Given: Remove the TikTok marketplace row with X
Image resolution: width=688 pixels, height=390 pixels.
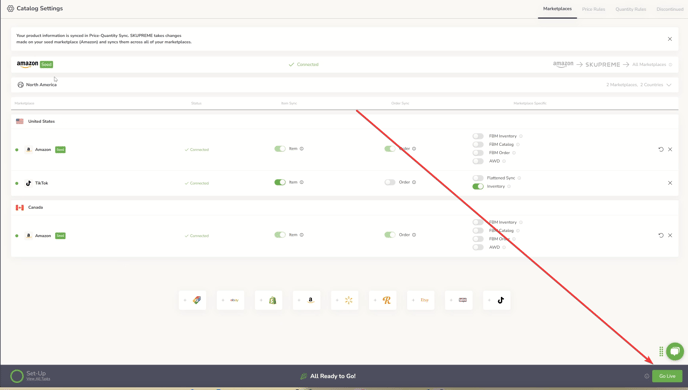Looking at the screenshot, I should [x=670, y=183].
